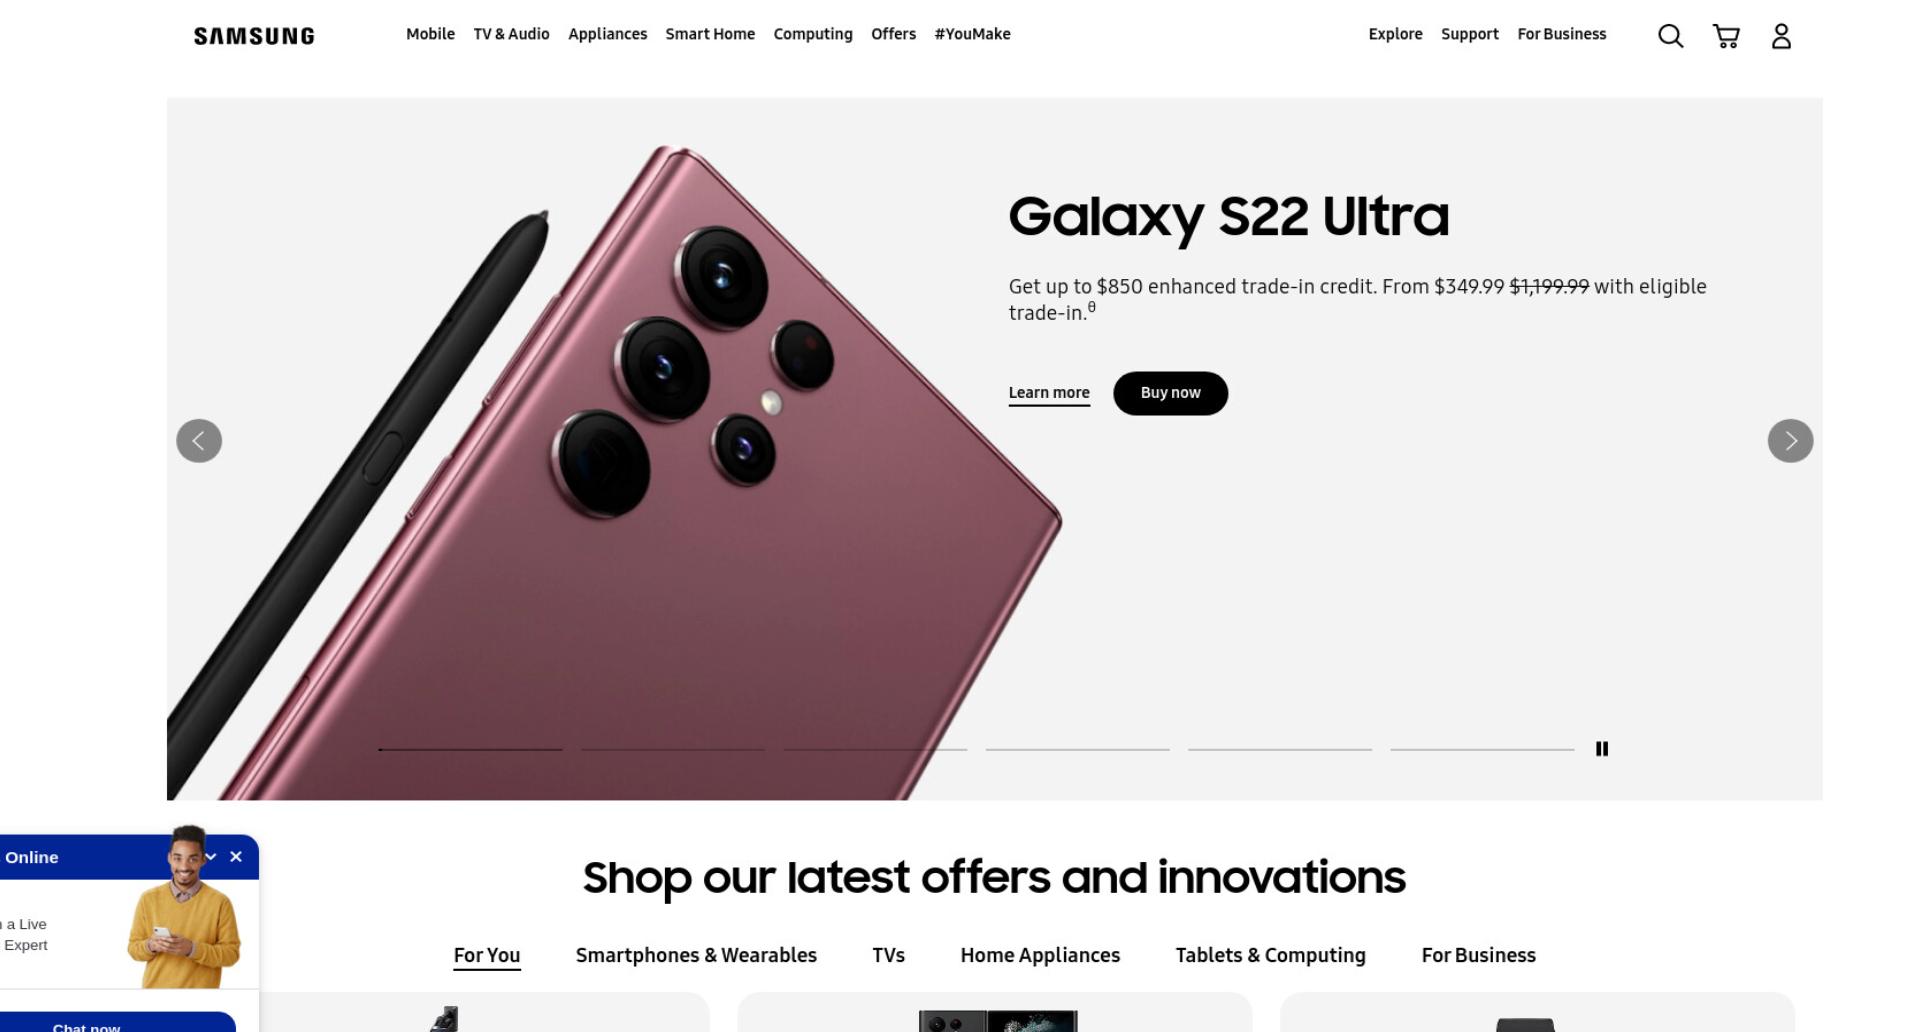Image resolution: width=1920 pixels, height=1032 pixels.
Task: Click Learn more for Galaxy S22 Ultra
Action: pos(1049,393)
